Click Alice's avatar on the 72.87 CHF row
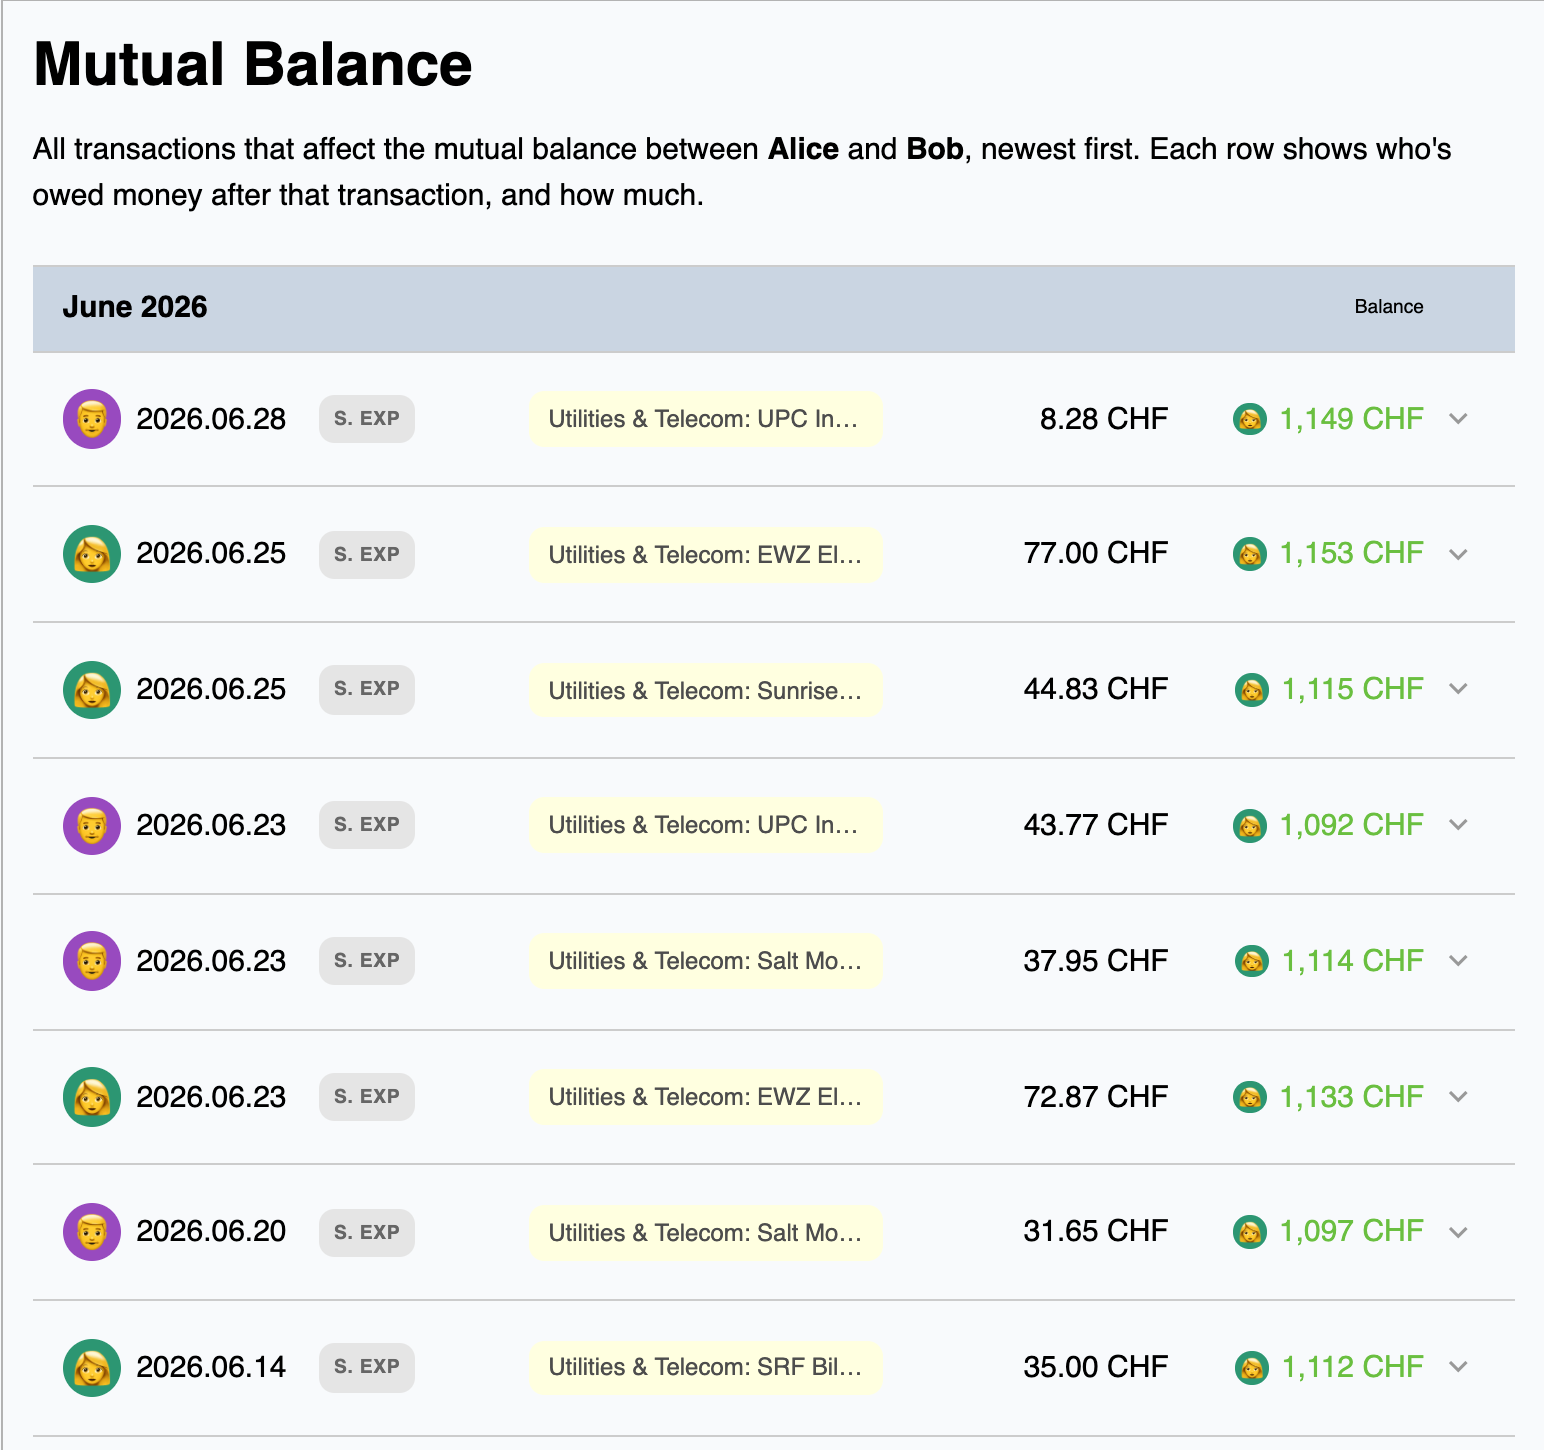1544x1450 pixels. pyautogui.click(x=92, y=1097)
